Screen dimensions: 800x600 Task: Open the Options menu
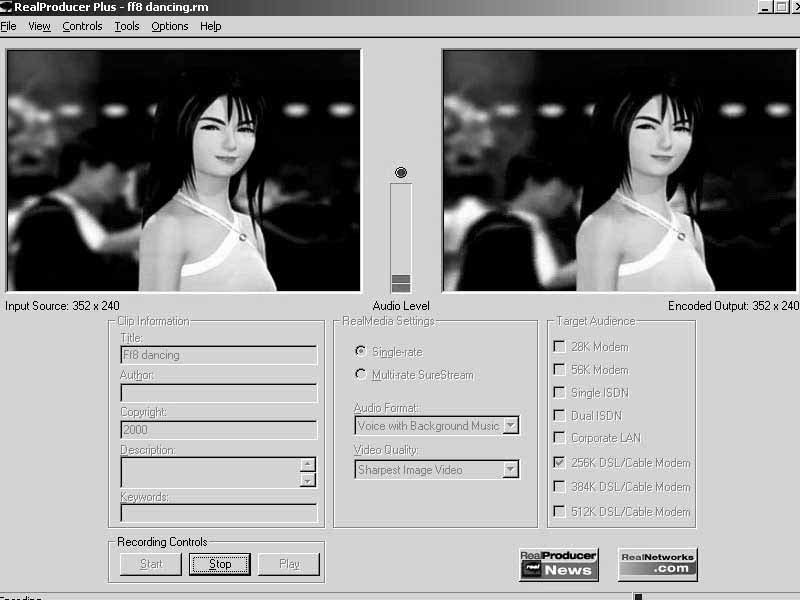click(x=170, y=26)
